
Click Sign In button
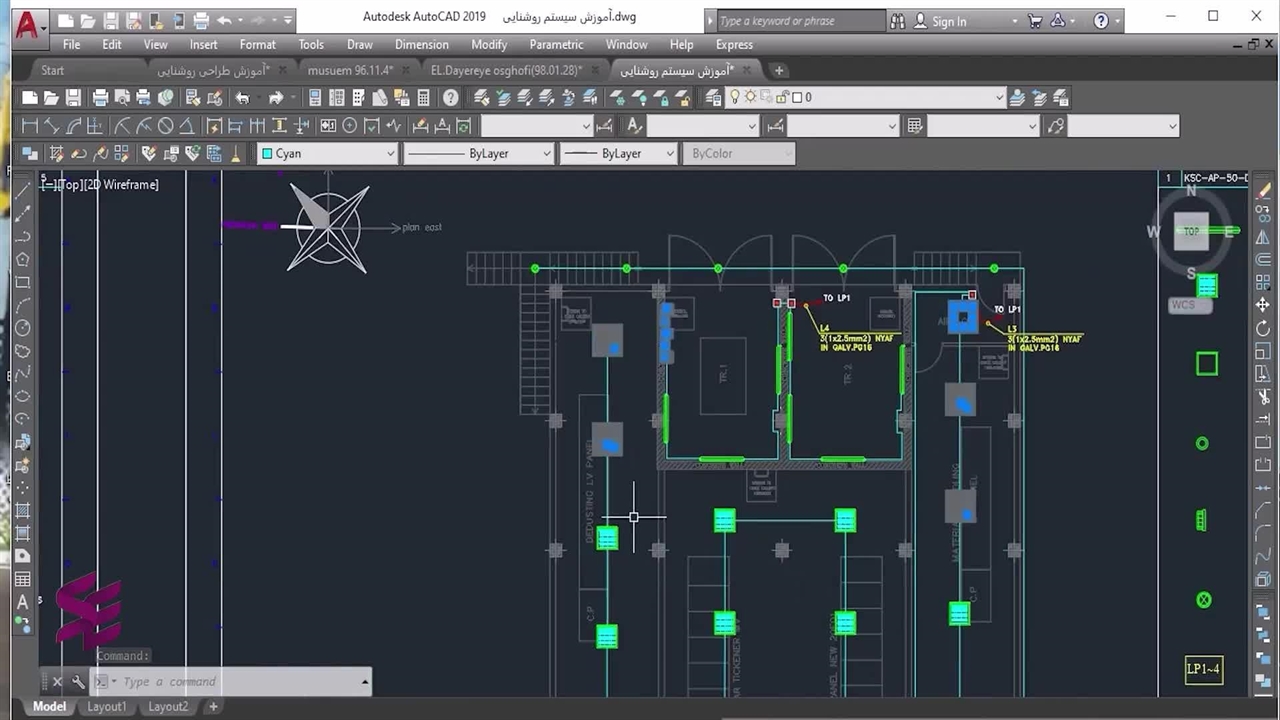948,21
